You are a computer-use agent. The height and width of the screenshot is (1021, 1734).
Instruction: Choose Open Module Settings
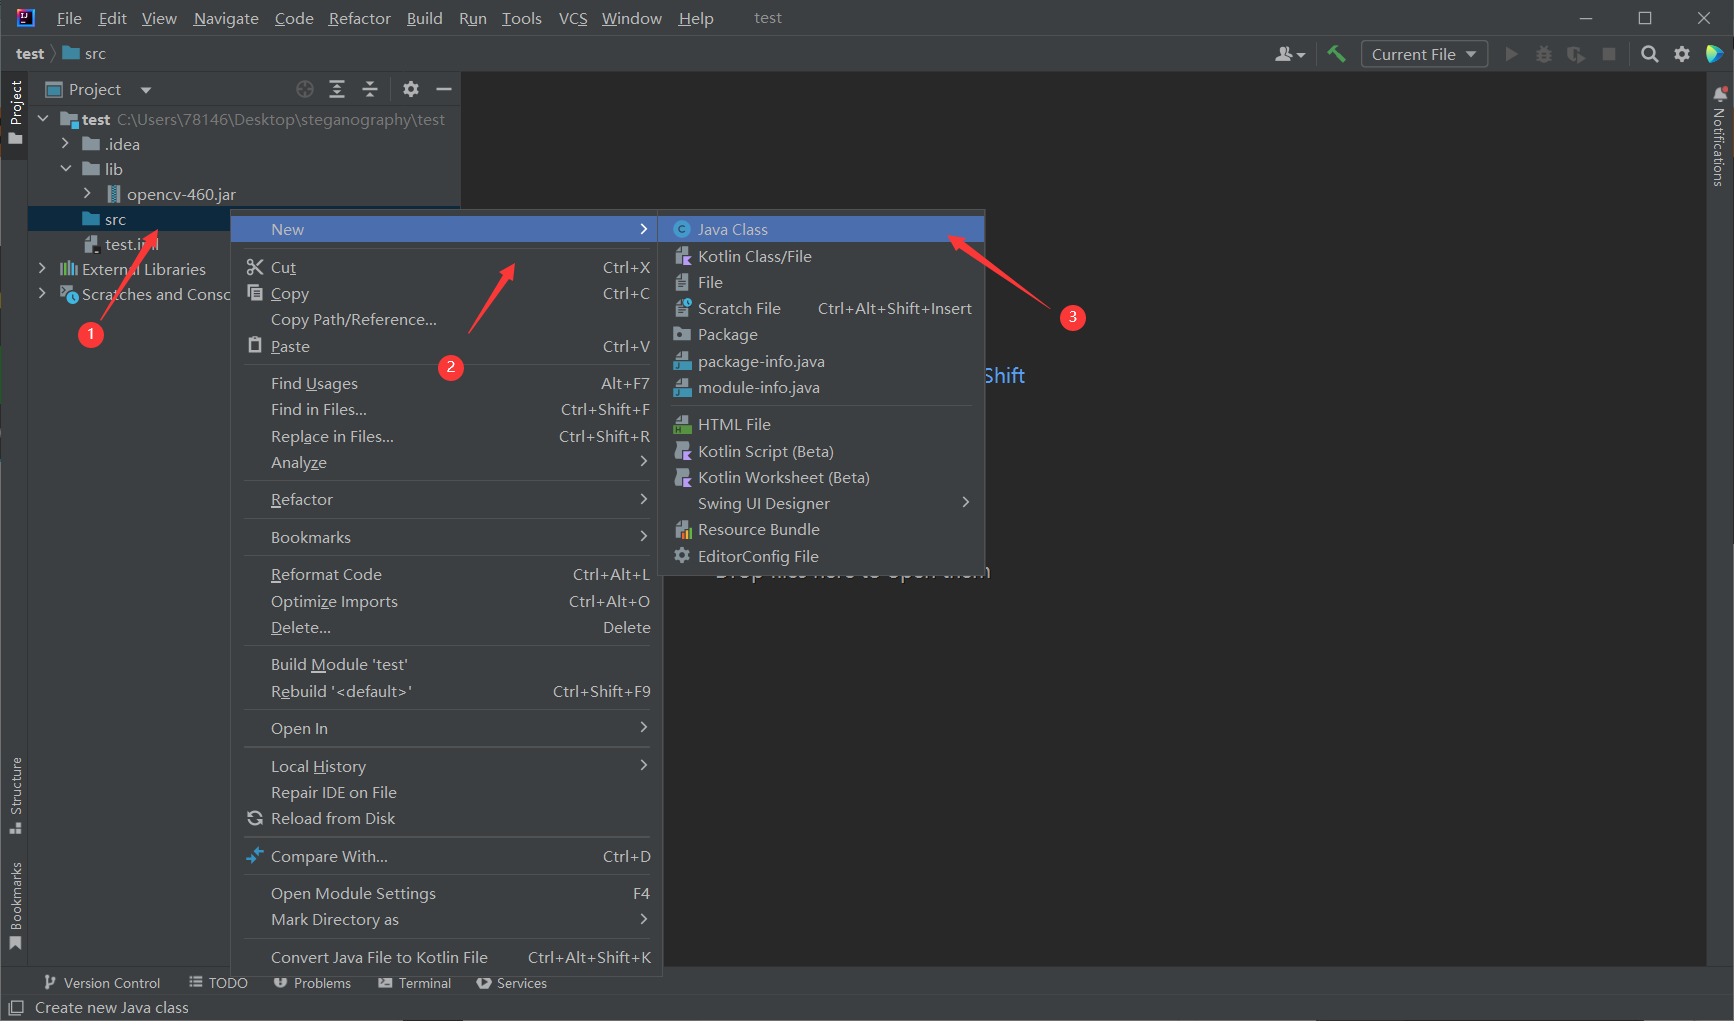tap(447, 893)
